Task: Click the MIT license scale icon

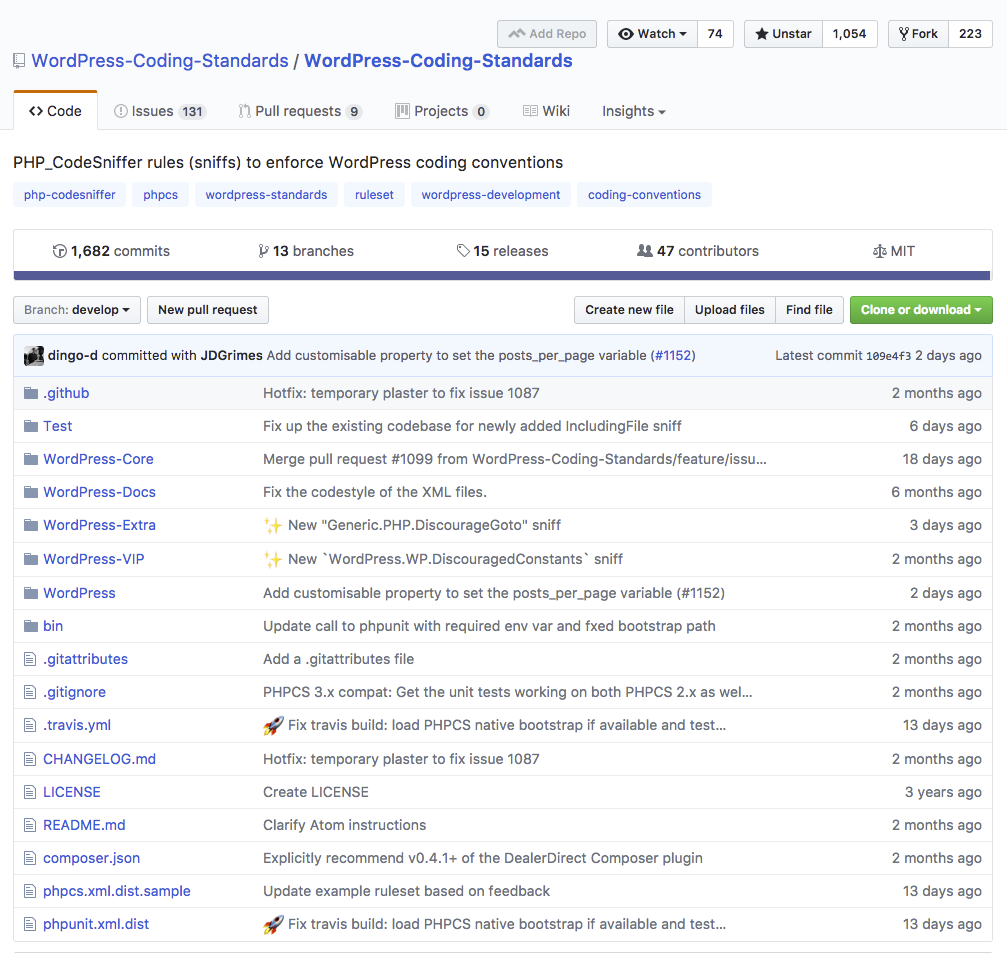Action: tap(880, 251)
